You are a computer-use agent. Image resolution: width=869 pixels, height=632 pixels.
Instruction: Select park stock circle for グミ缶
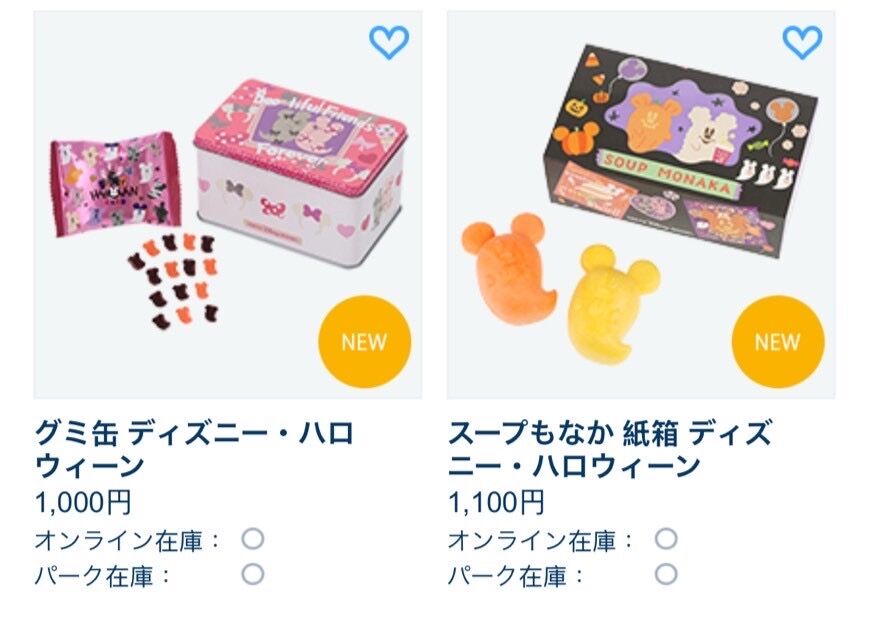253,574
